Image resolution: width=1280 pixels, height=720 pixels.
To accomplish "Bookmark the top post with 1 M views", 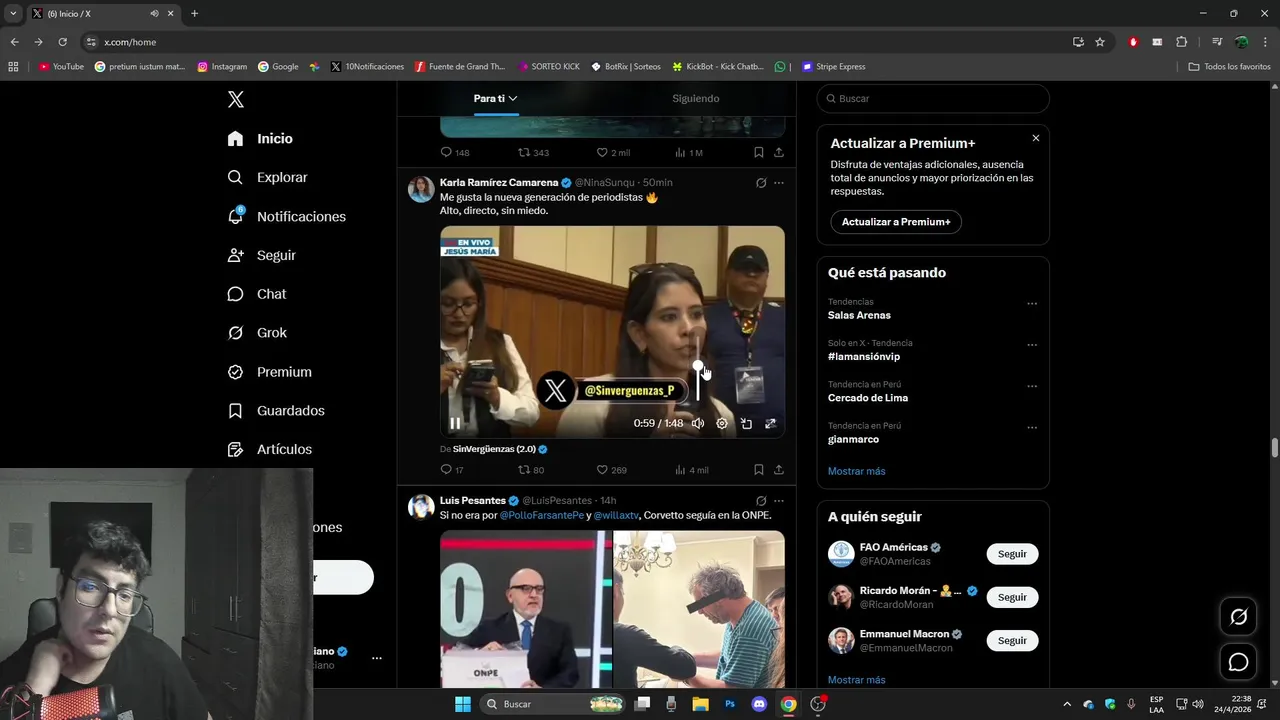I will (758, 152).
